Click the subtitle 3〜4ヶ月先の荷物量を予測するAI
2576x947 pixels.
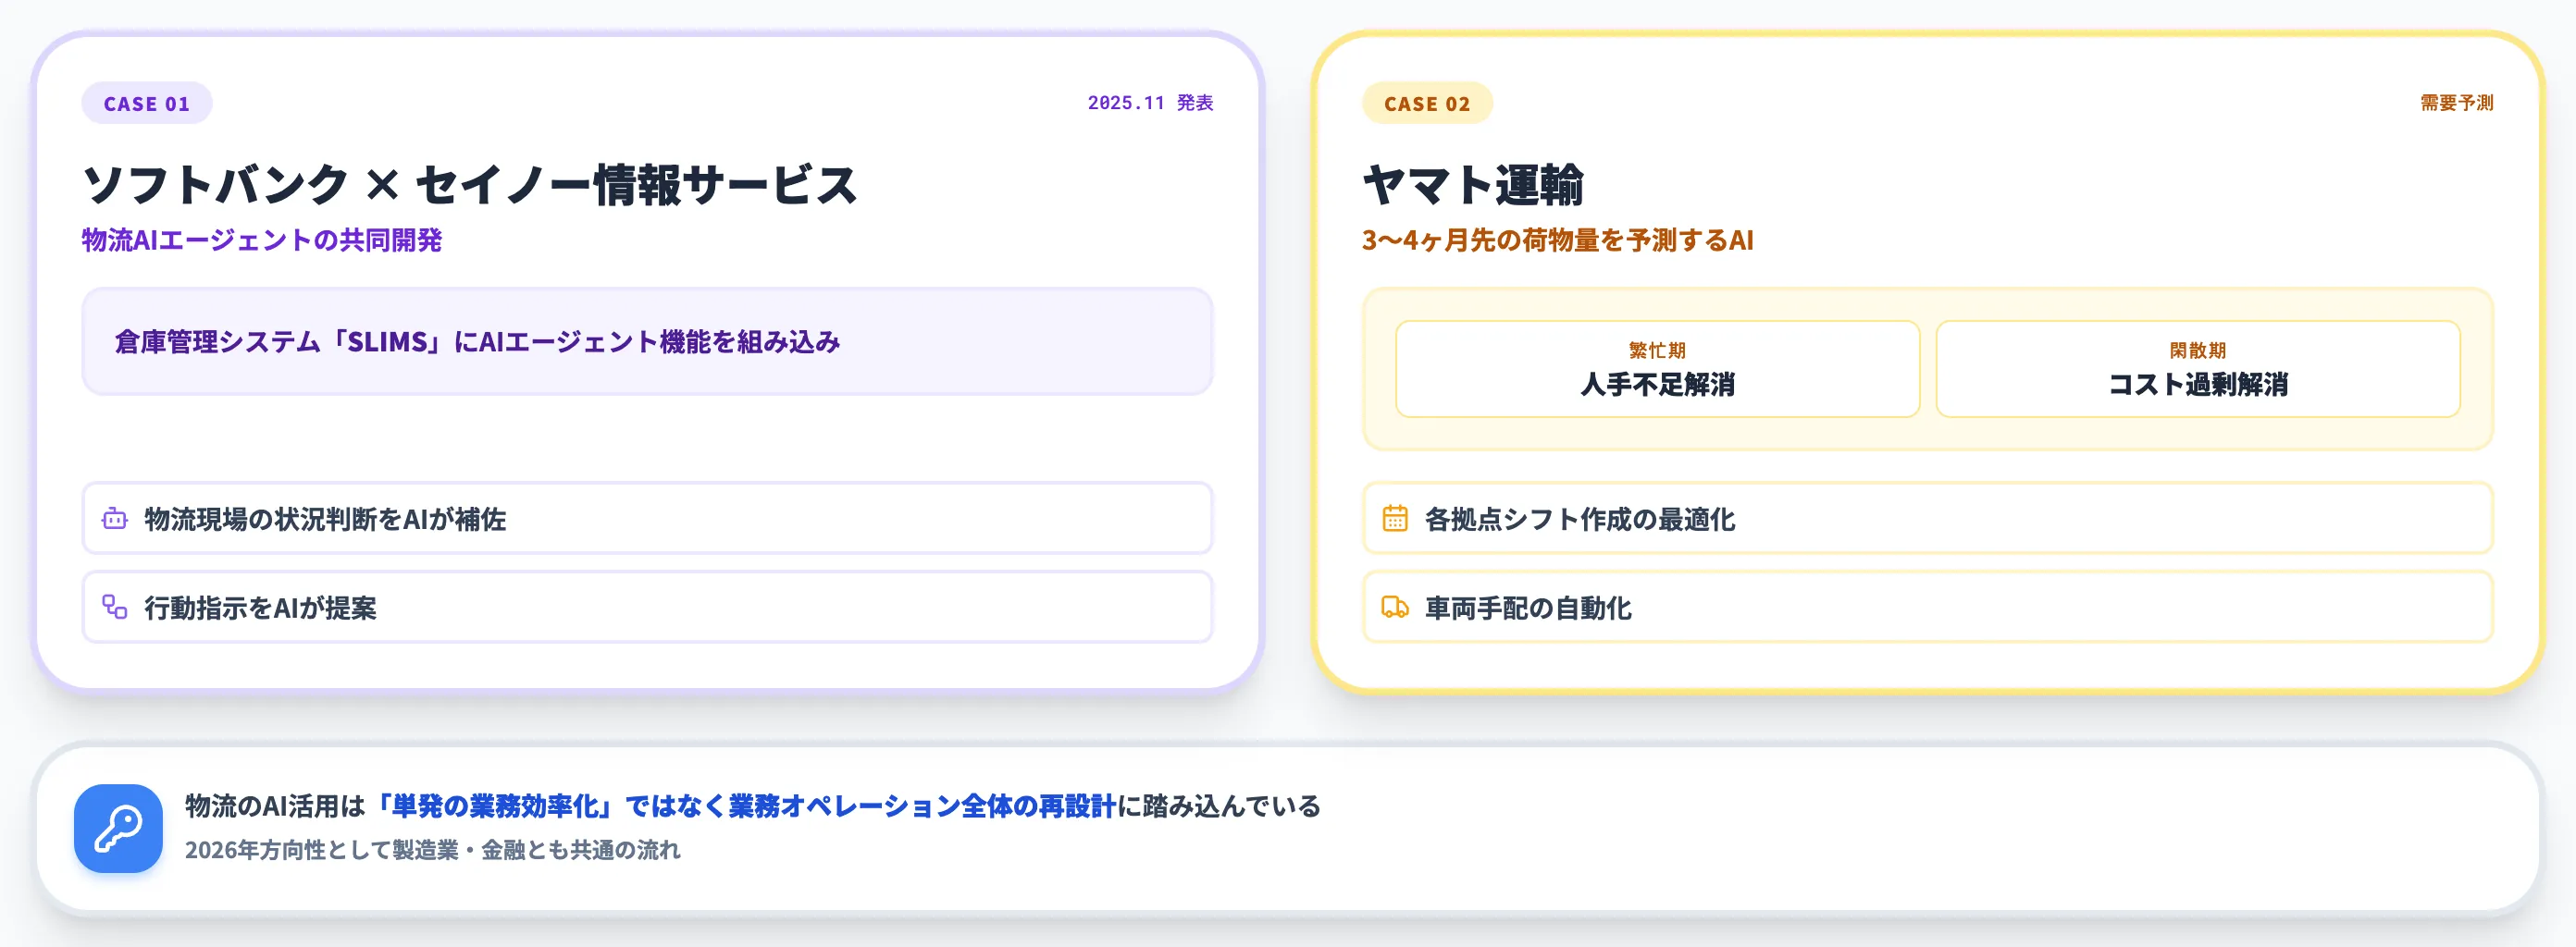point(1557,240)
